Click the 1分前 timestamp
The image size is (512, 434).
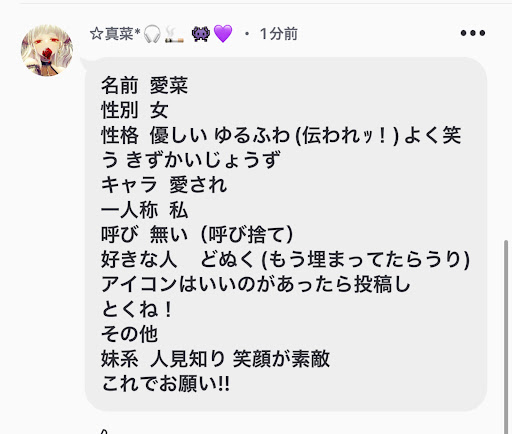pyautogui.click(x=279, y=34)
